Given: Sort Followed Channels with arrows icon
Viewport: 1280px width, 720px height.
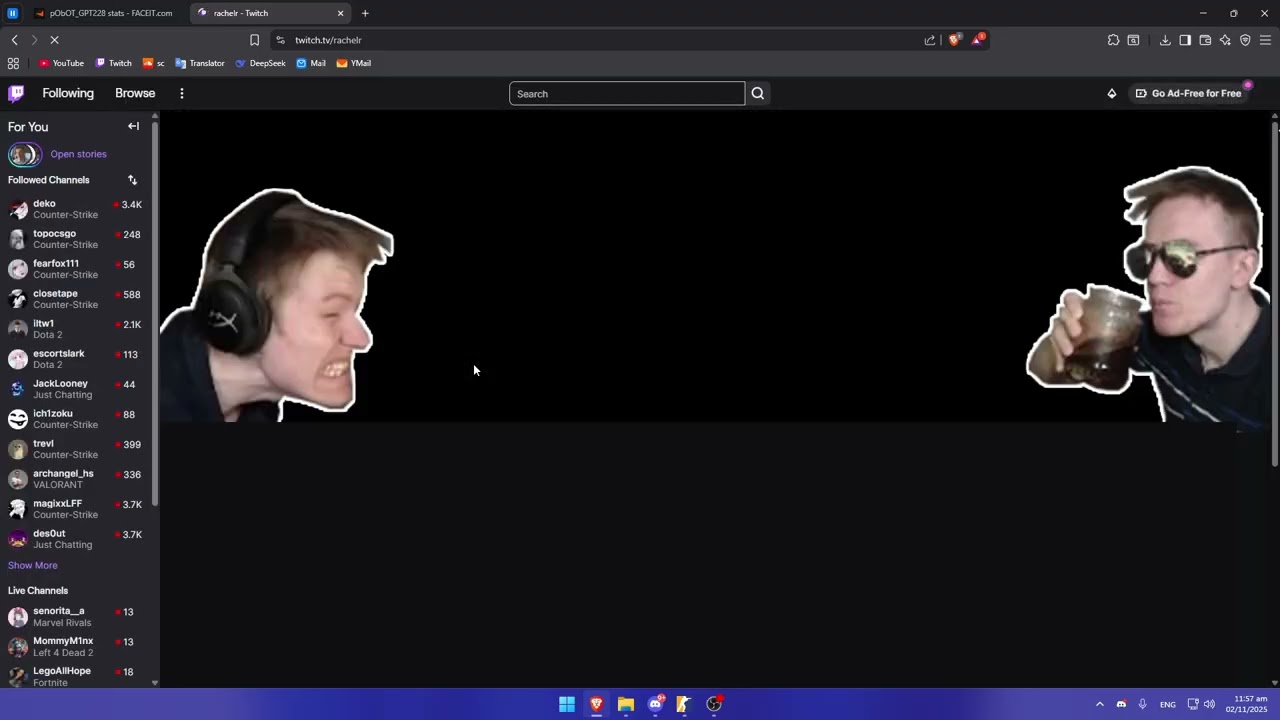Looking at the screenshot, I should [x=132, y=180].
